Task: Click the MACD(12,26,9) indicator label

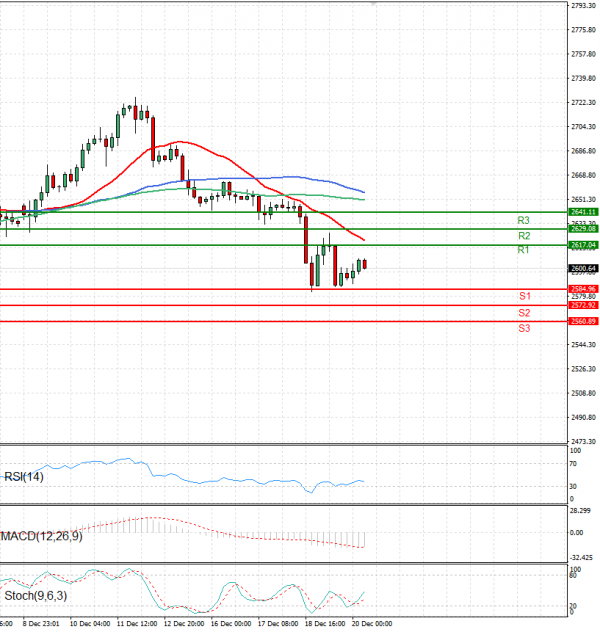Action: pyautogui.click(x=42, y=536)
